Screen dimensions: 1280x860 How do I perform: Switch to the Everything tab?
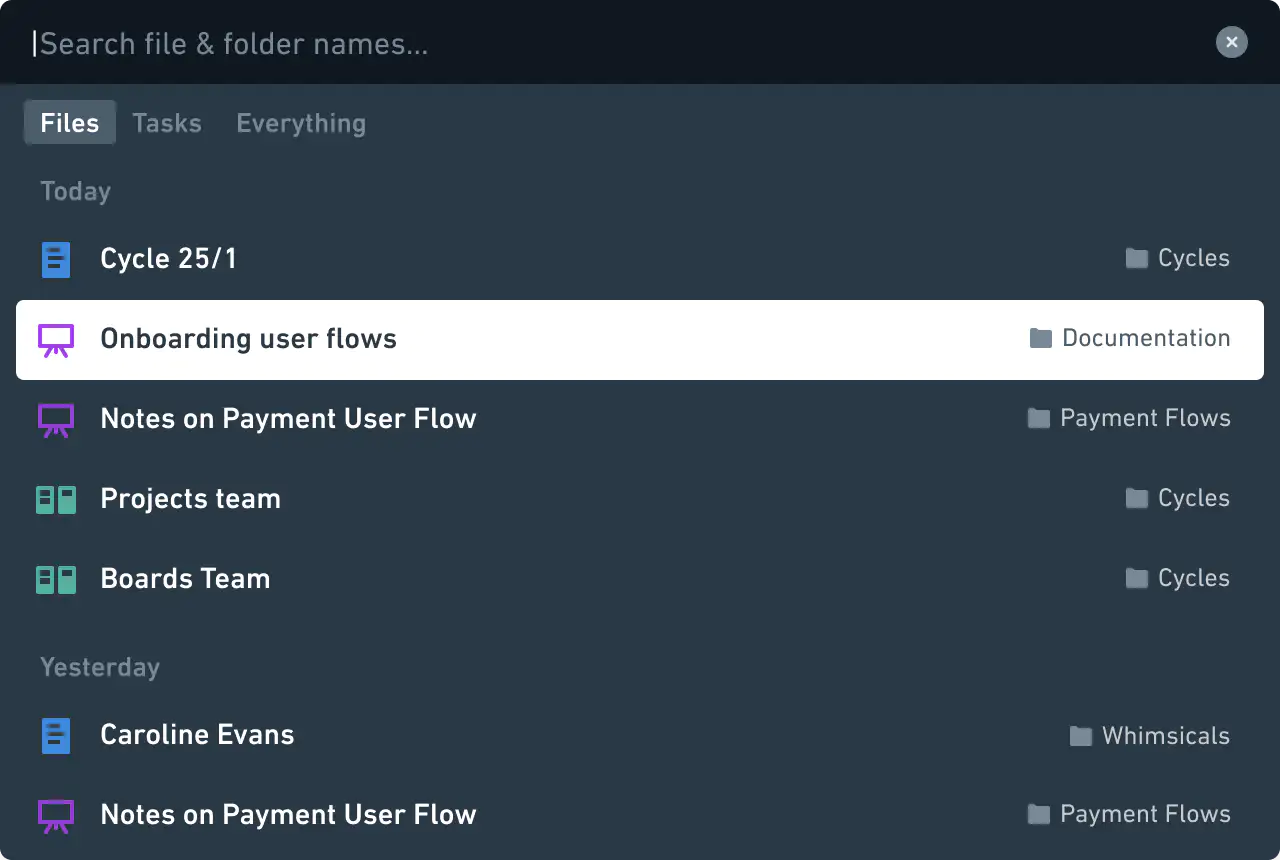click(x=301, y=123)
